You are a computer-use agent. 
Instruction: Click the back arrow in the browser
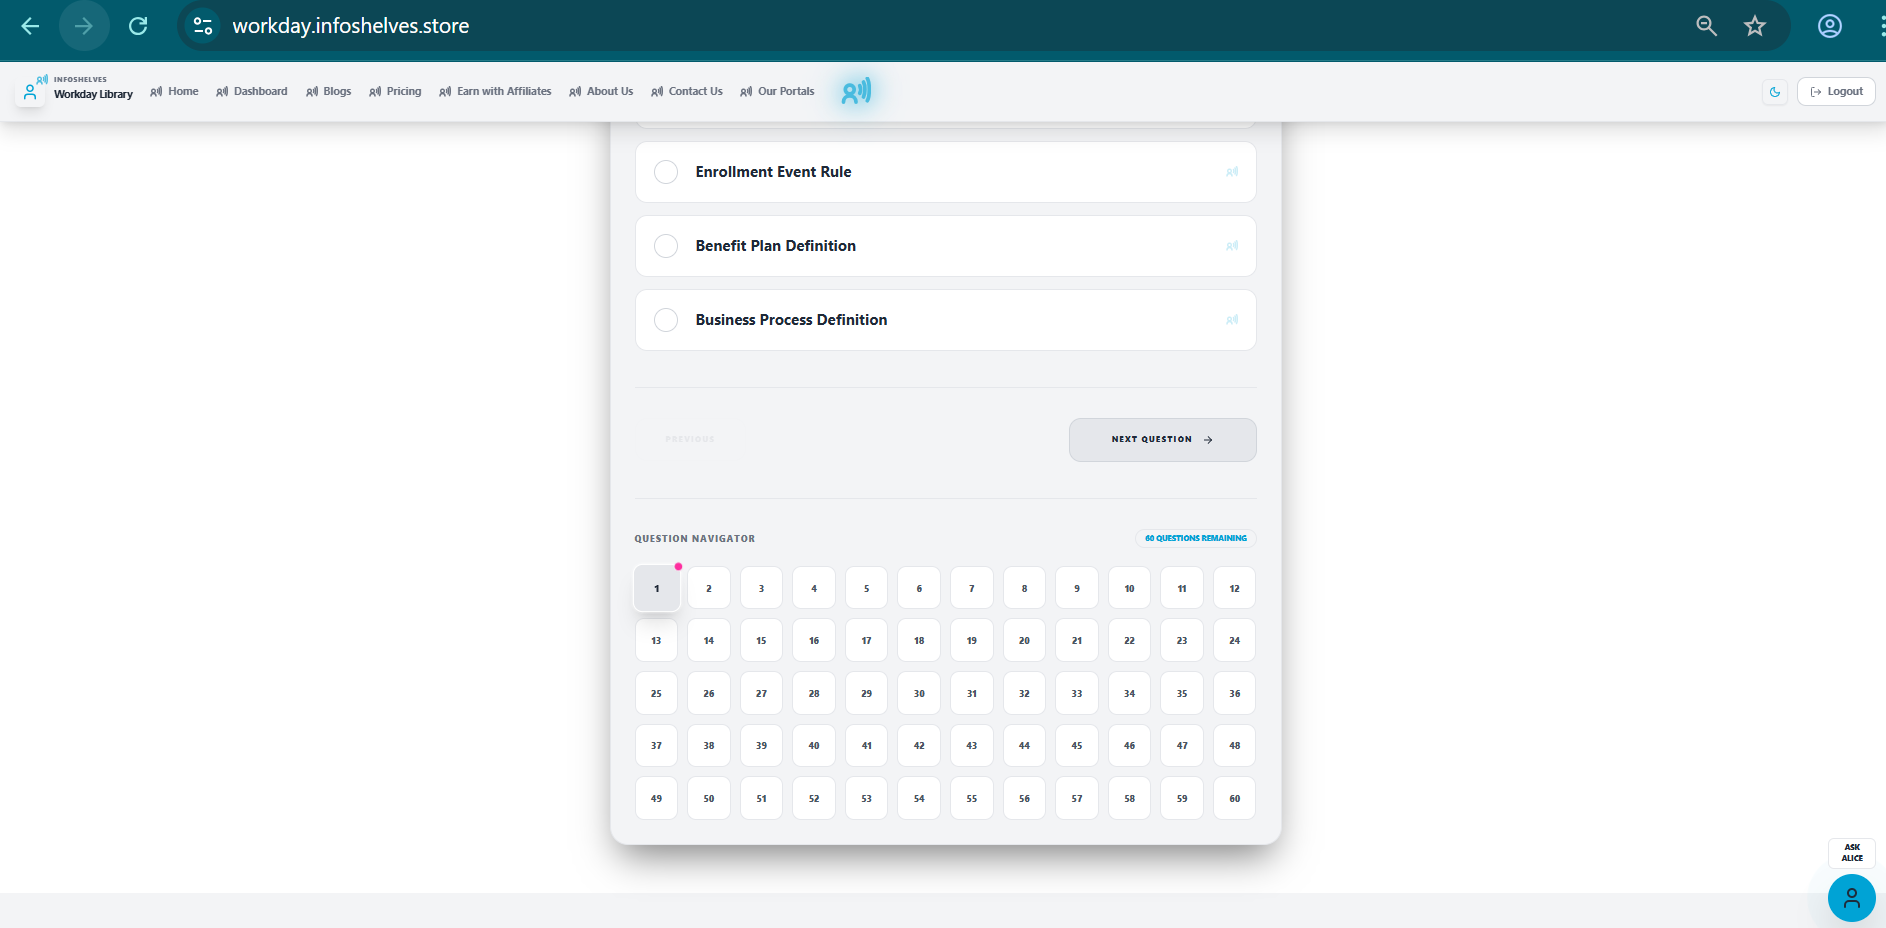(x=29, y=26)
